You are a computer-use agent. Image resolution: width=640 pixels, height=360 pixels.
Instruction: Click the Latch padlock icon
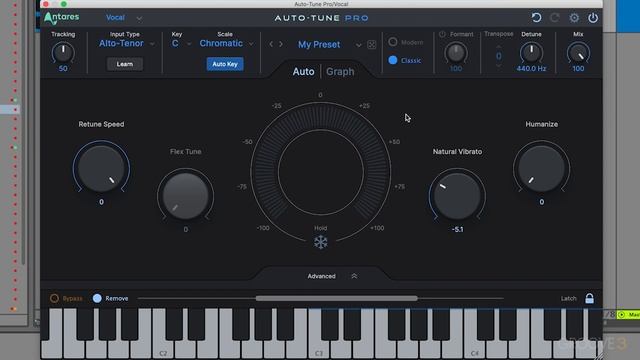click(589, 298)
